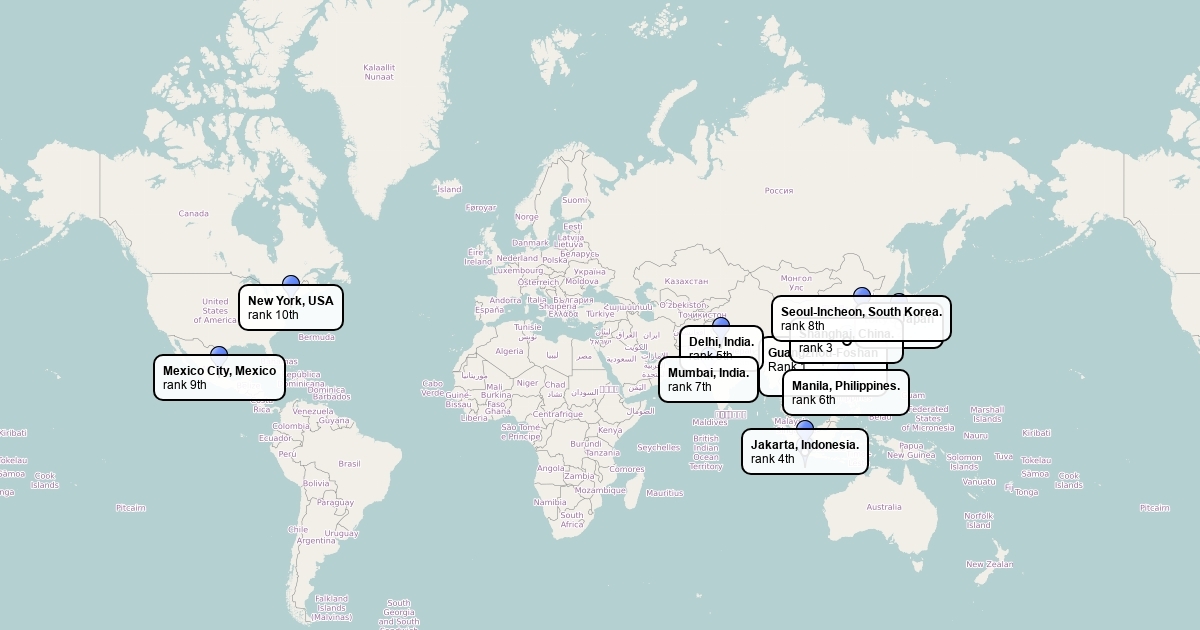Select the Brasil label on the map
Screen dimensions: 1200x630
click(349, 464)
